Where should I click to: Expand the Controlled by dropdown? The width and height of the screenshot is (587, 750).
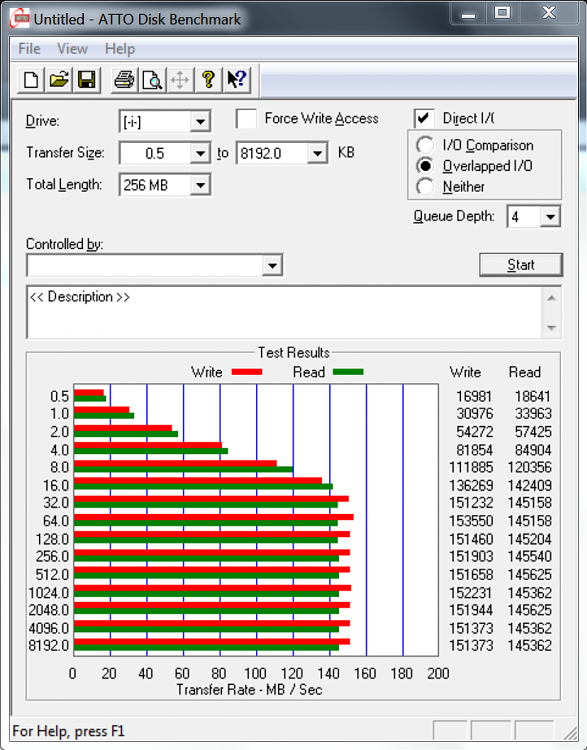(x=272, y=265)
